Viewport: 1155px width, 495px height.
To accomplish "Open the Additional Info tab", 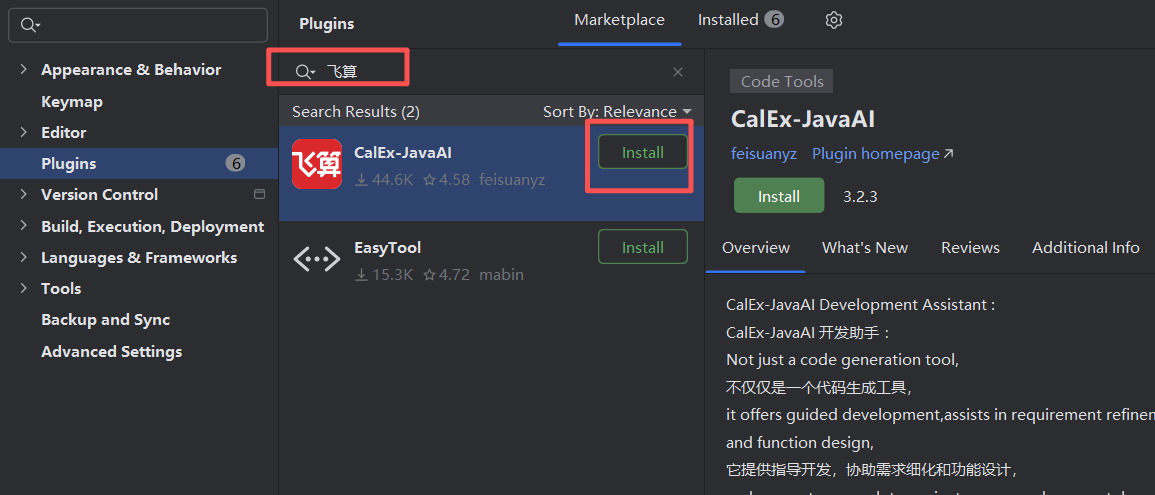I will [1086, 248].
